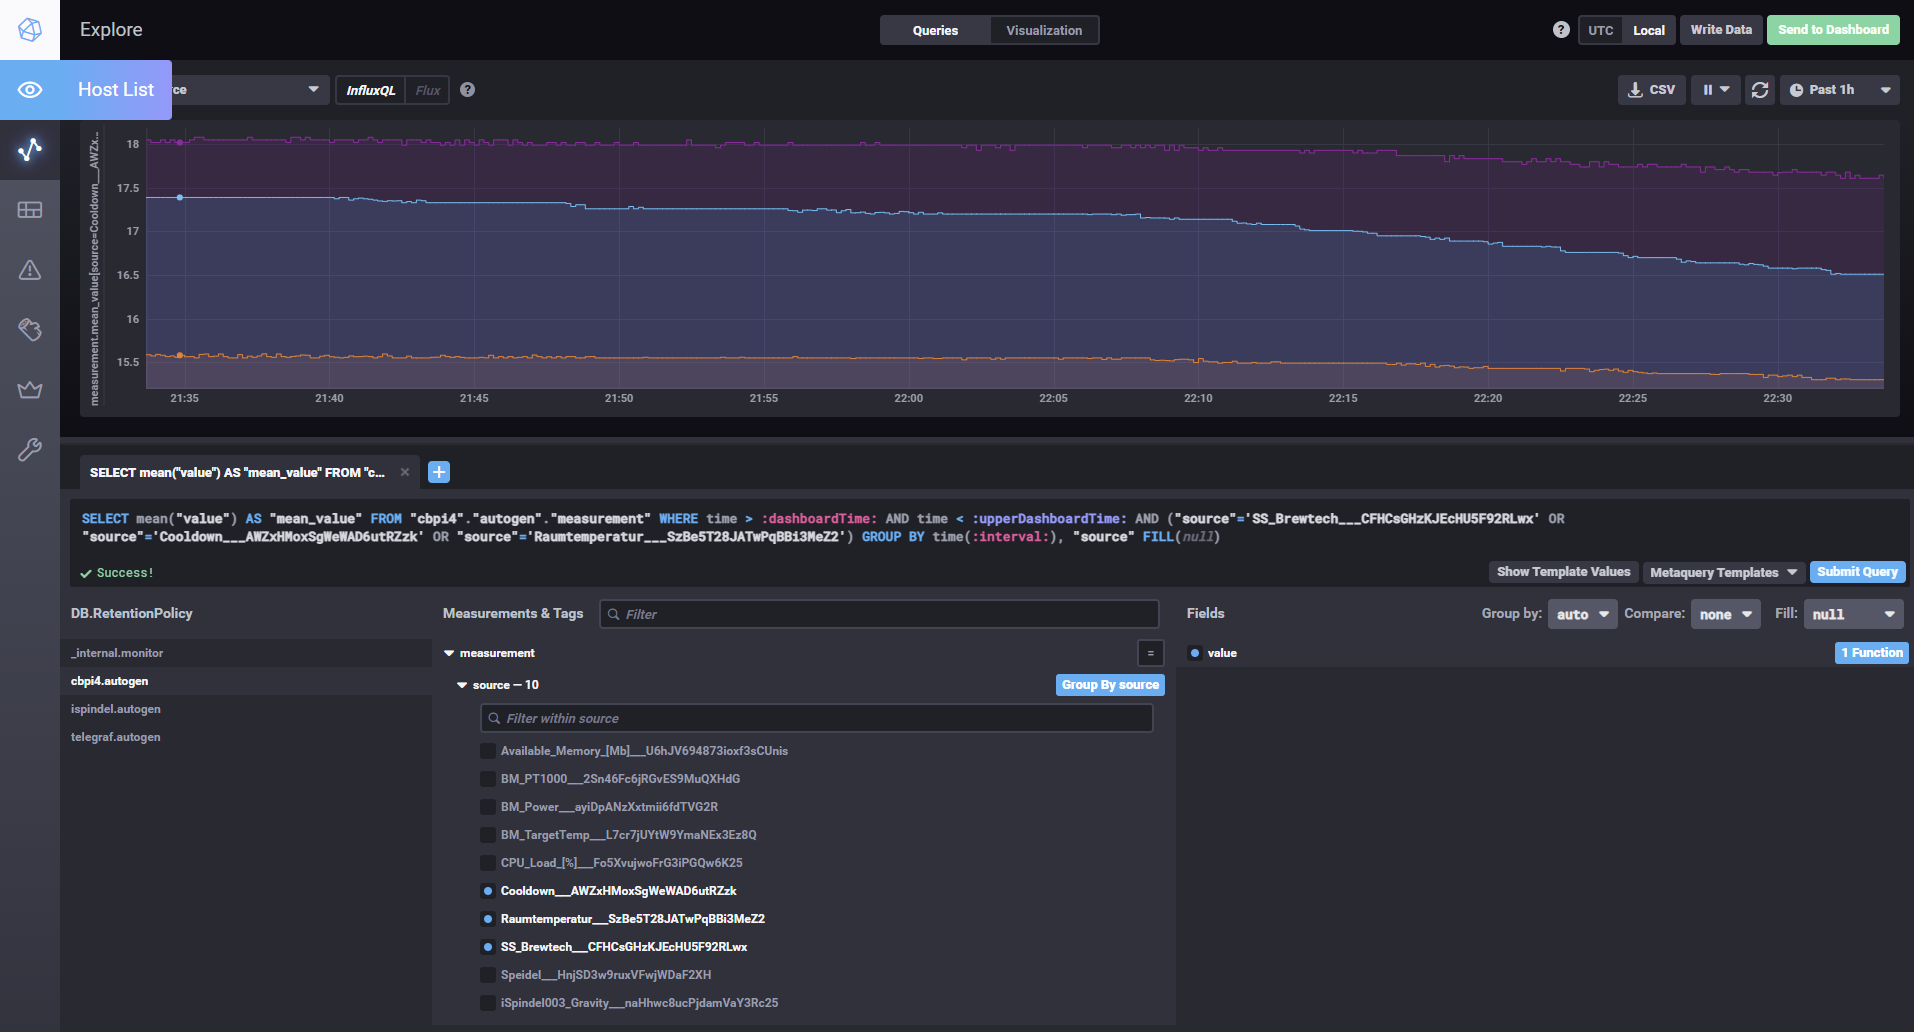Open the Group by auto dropdown
The width and height of the screenshot is (1914, 1032).
[1582, 614]
